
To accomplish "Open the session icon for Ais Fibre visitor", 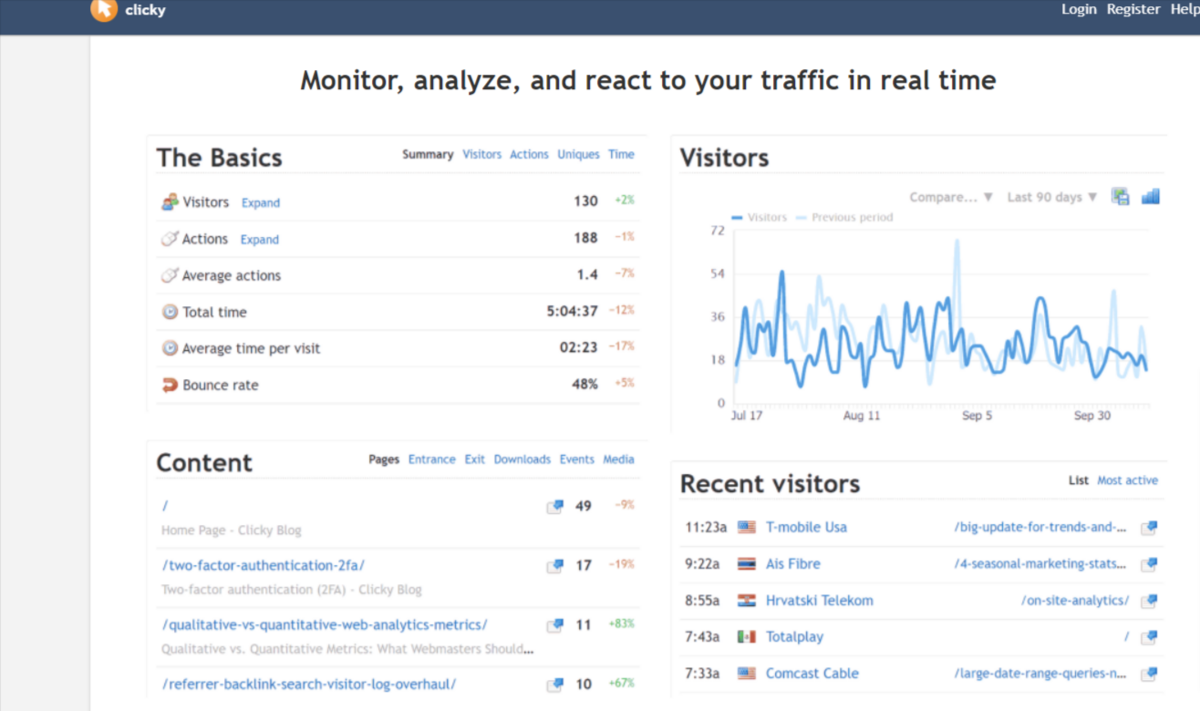I will point(1149,565).
